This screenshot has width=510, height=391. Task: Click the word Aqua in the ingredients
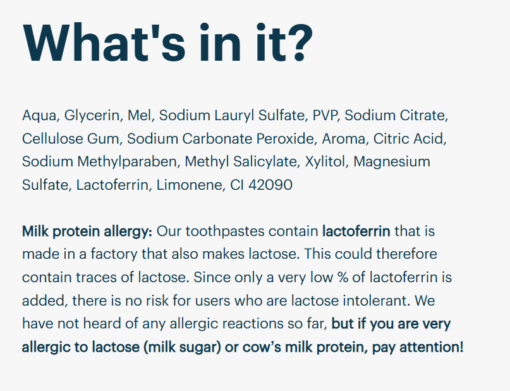click(41, 116)
